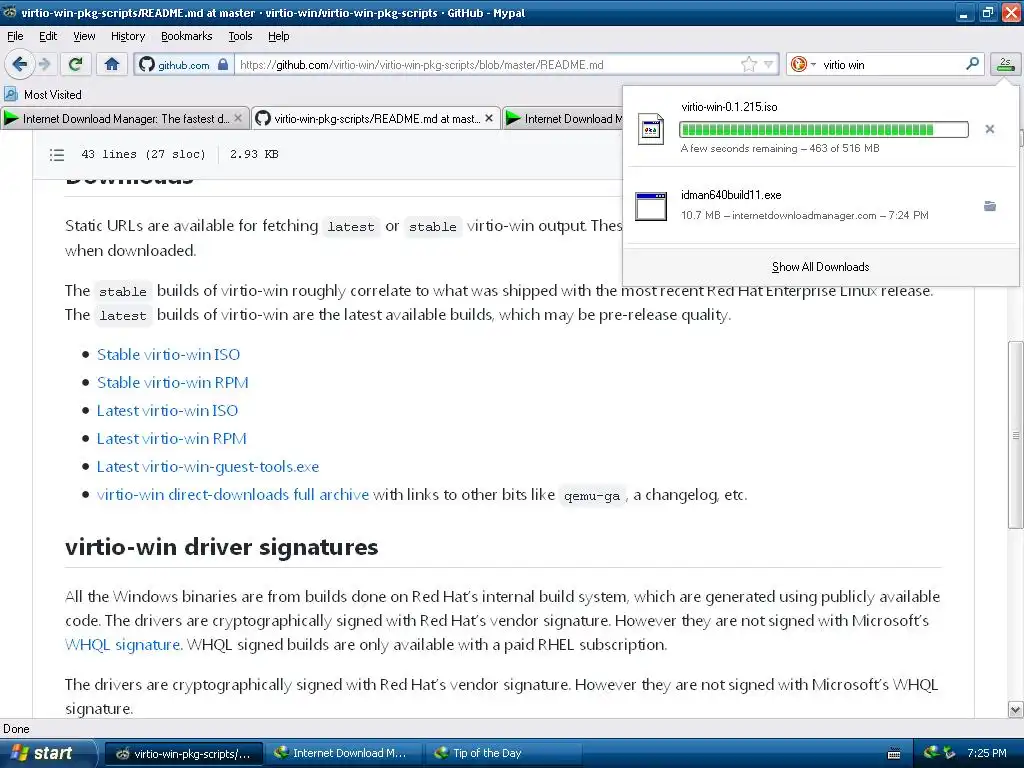Image resolution: width=1024 pixels, height=768 pixels.
Task: Click the padlock secure connection icon
Action: point(223,64)
